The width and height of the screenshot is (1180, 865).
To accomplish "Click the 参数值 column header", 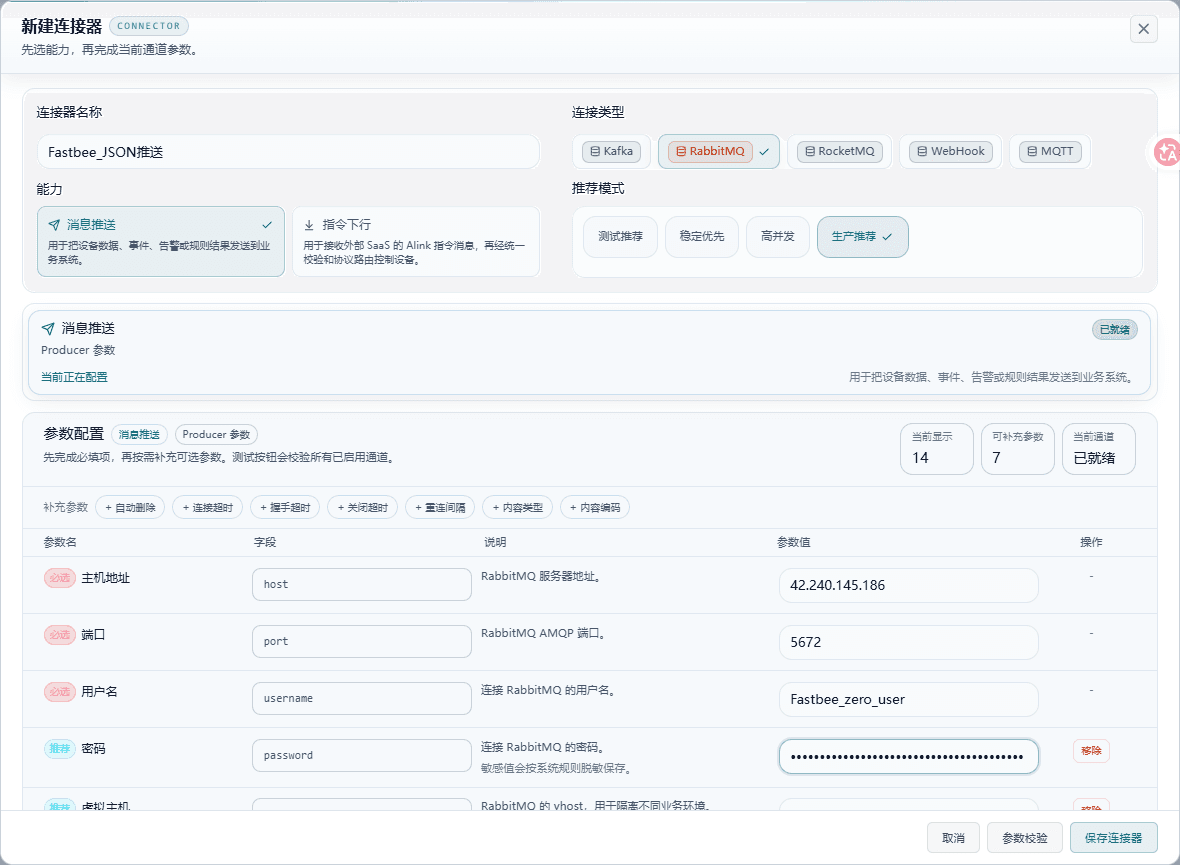I will tap(794, 542).
